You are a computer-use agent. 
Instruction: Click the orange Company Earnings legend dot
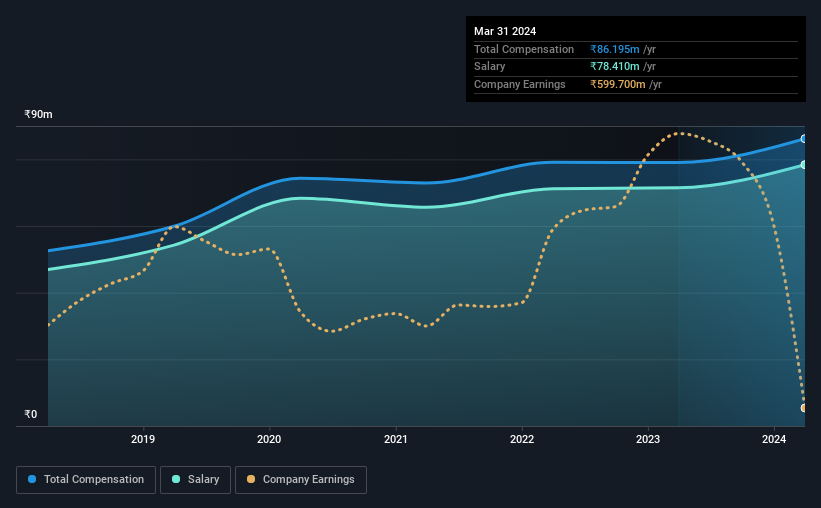[x=251, y=479]
